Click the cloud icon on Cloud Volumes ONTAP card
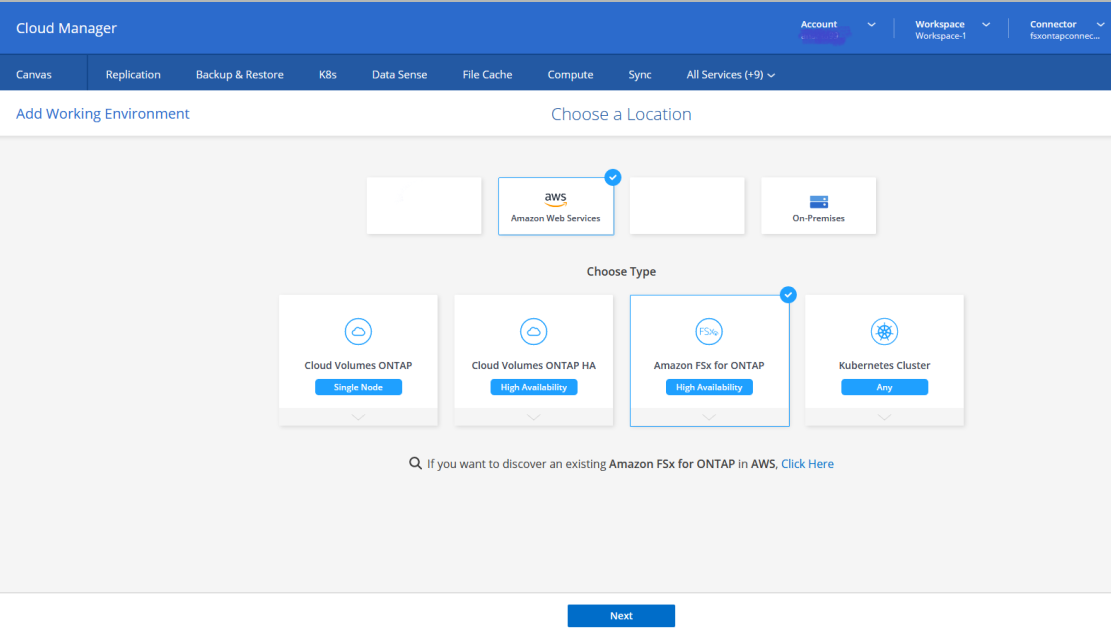This screenshot has width=1111, height=629. pos(358,331)
